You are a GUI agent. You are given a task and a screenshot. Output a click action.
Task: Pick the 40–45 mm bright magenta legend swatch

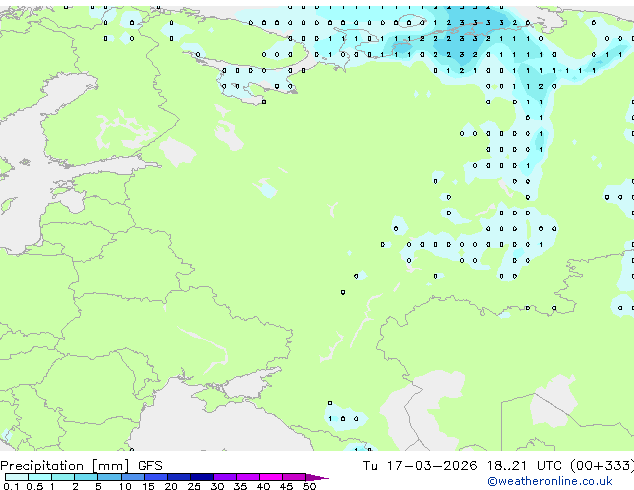coord(271,477)
